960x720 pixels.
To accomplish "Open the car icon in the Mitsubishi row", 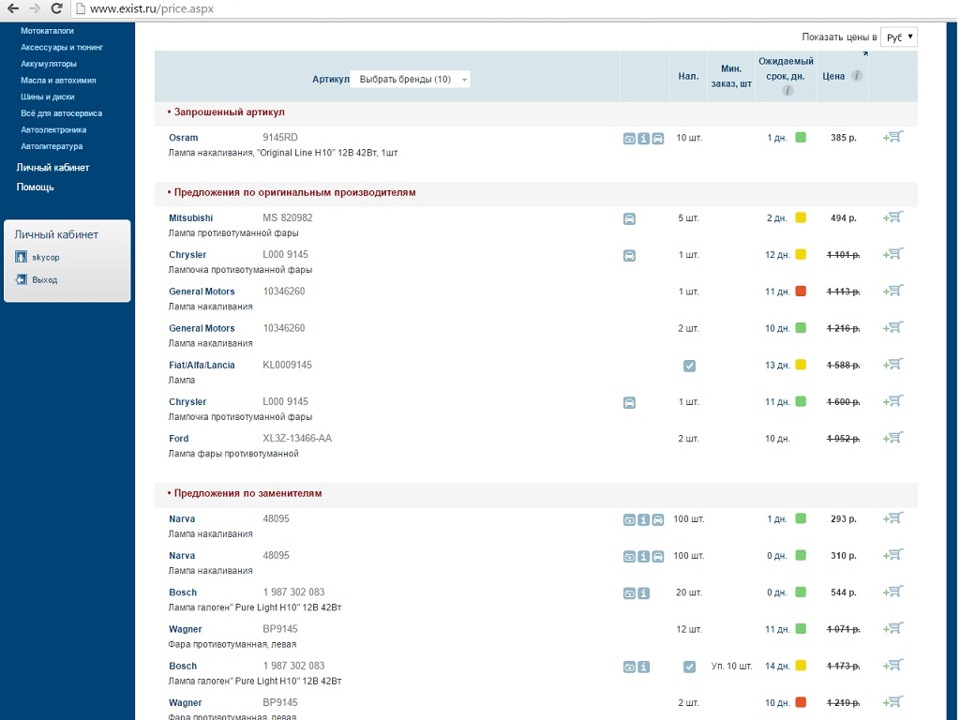I will click(x=629, y=219).
